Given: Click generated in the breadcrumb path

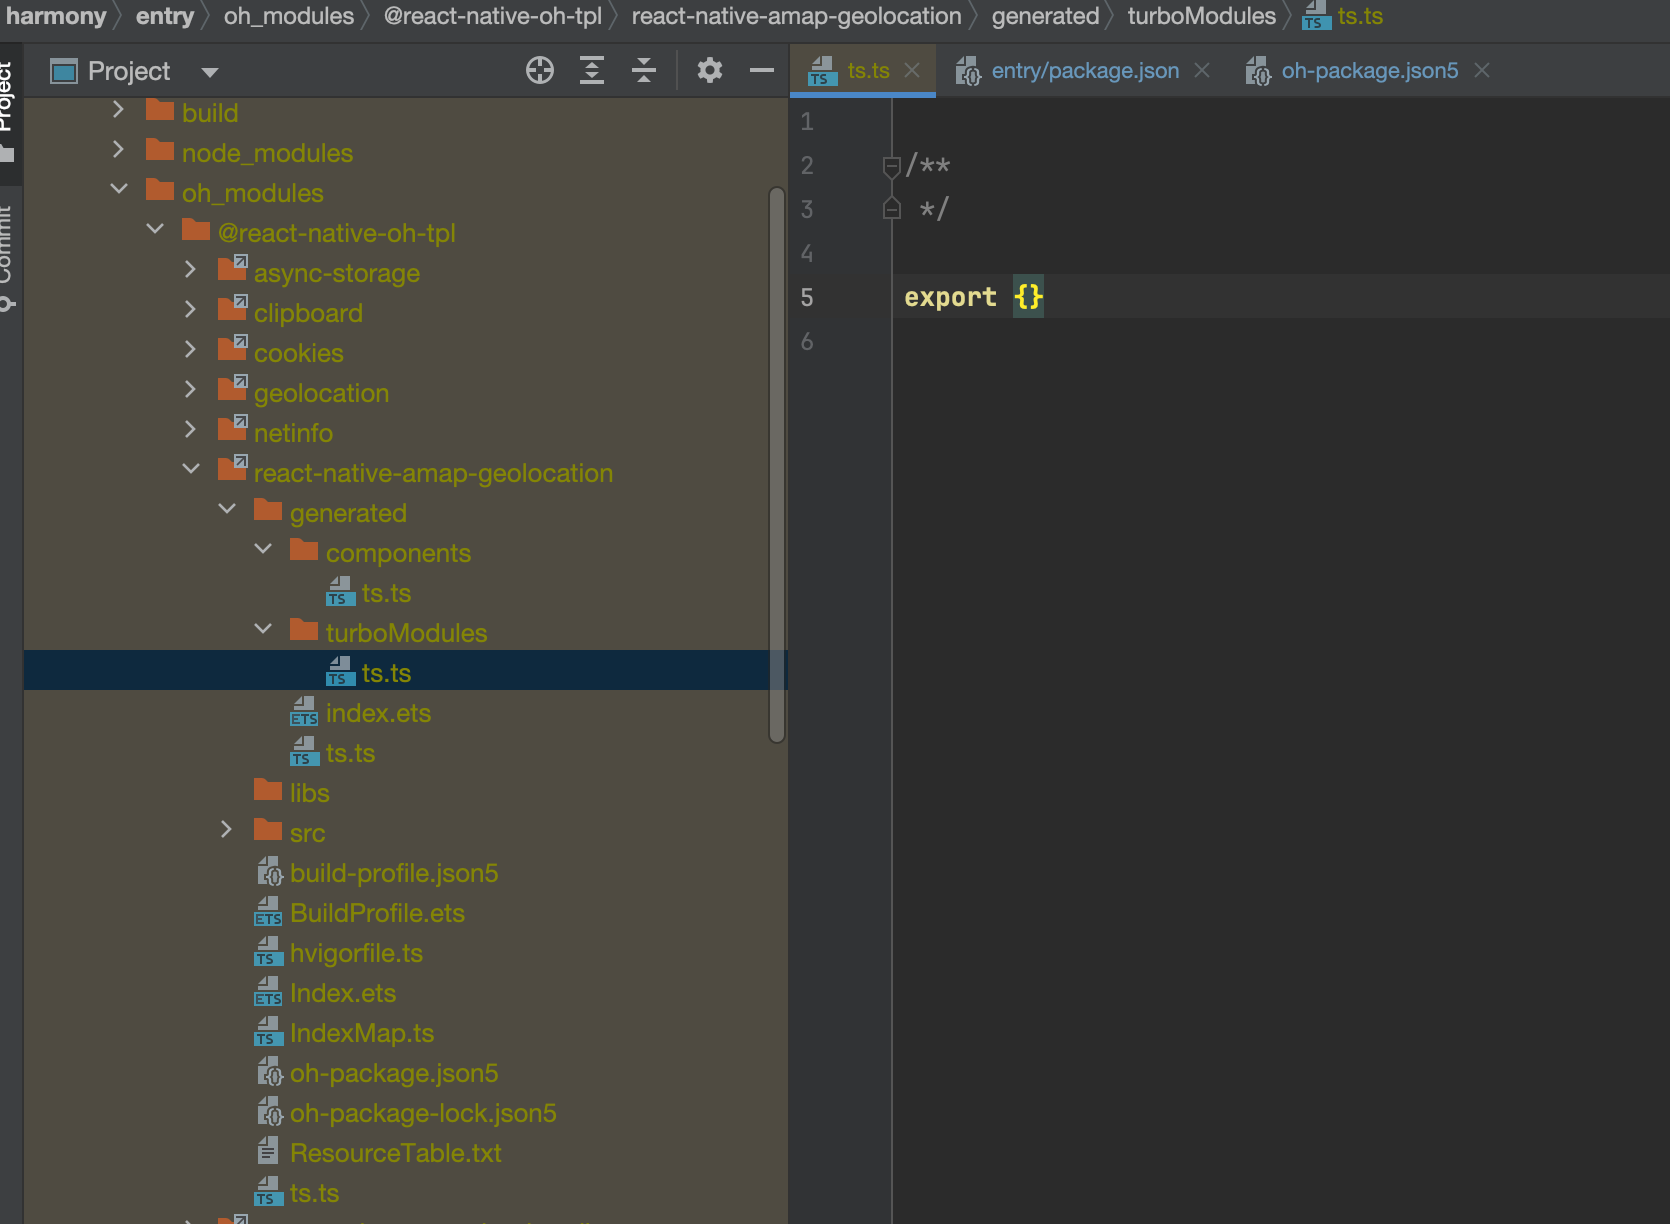Looking at the screenshot, I should click(1045, 16).
